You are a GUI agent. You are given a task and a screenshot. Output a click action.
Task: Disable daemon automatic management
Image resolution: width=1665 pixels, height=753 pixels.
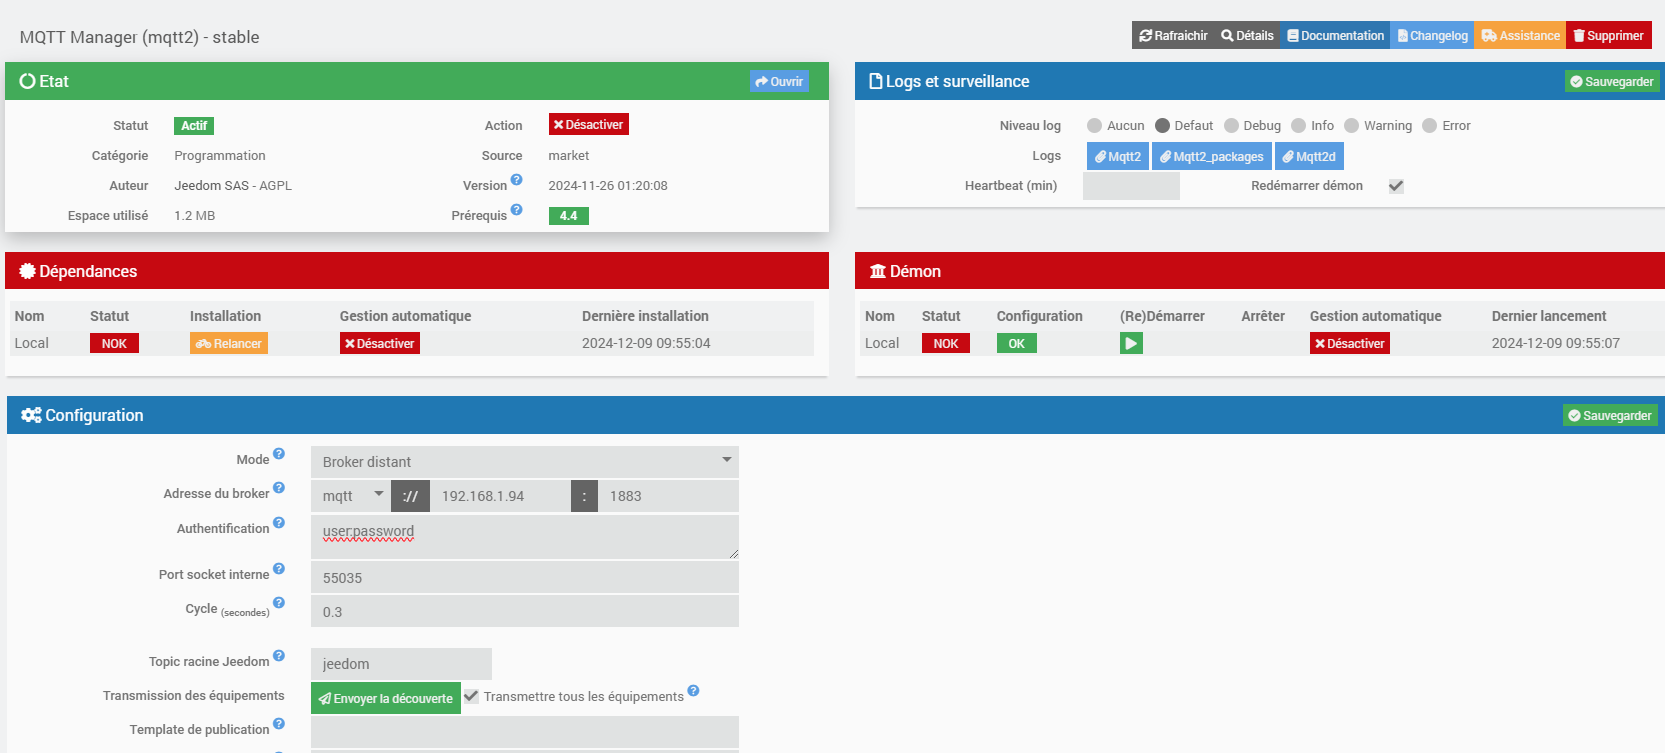click(x=1350, y=343)
